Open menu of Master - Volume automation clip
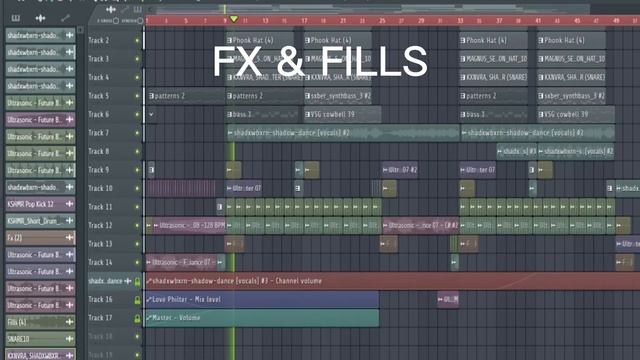This screenshot has width=640, height=360. 149,318
